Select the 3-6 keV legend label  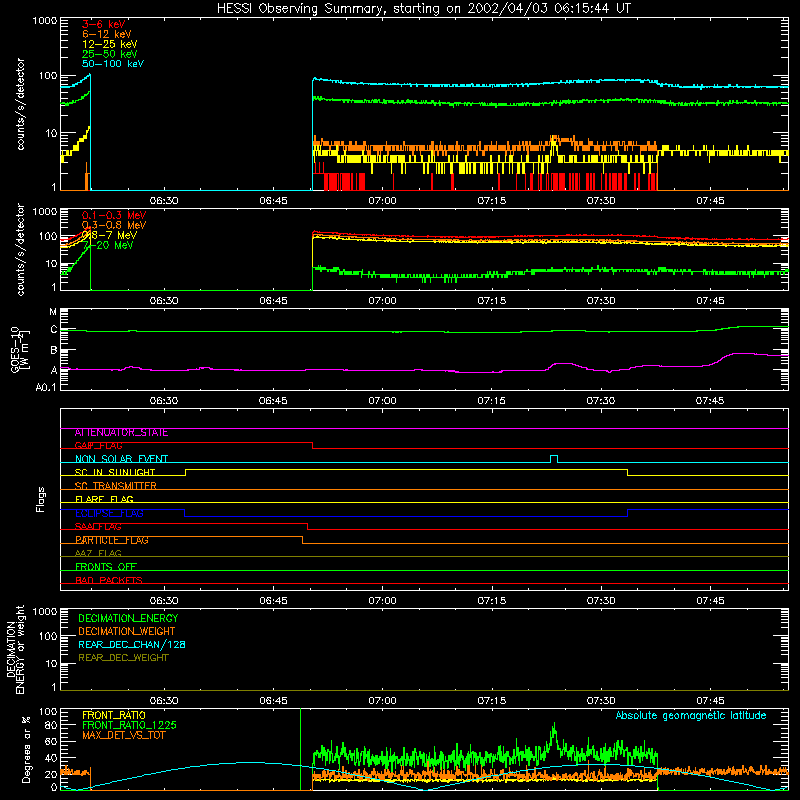(103, 24)
